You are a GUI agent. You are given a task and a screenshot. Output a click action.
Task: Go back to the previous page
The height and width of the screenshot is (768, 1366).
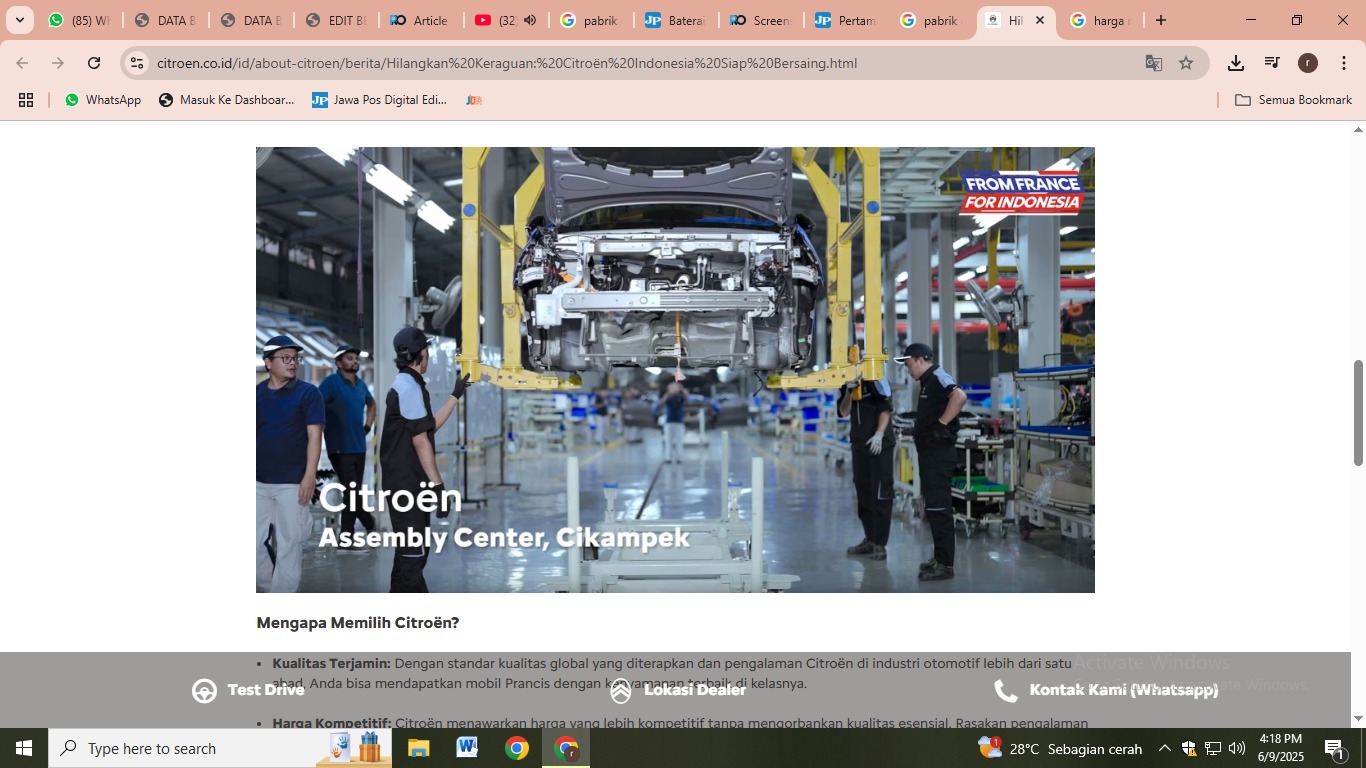pyautogui.click(x=22, y=63)
